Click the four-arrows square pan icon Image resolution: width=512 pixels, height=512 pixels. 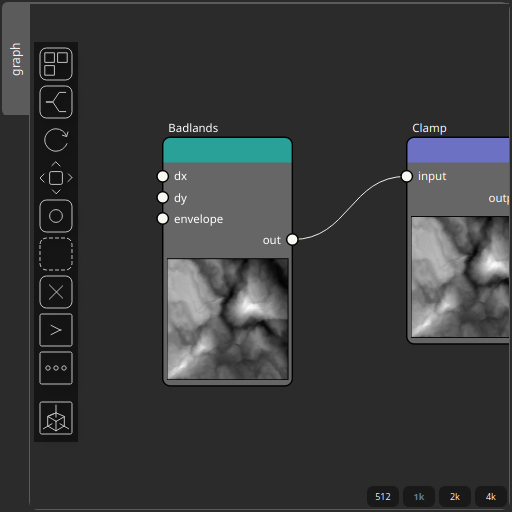click(x=56, y=178)
